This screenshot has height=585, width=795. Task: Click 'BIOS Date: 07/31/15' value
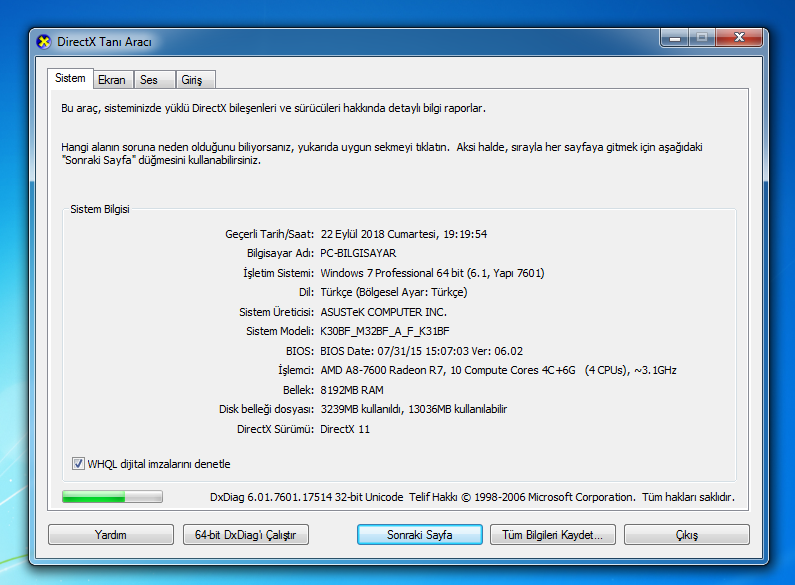pos(371,351)
